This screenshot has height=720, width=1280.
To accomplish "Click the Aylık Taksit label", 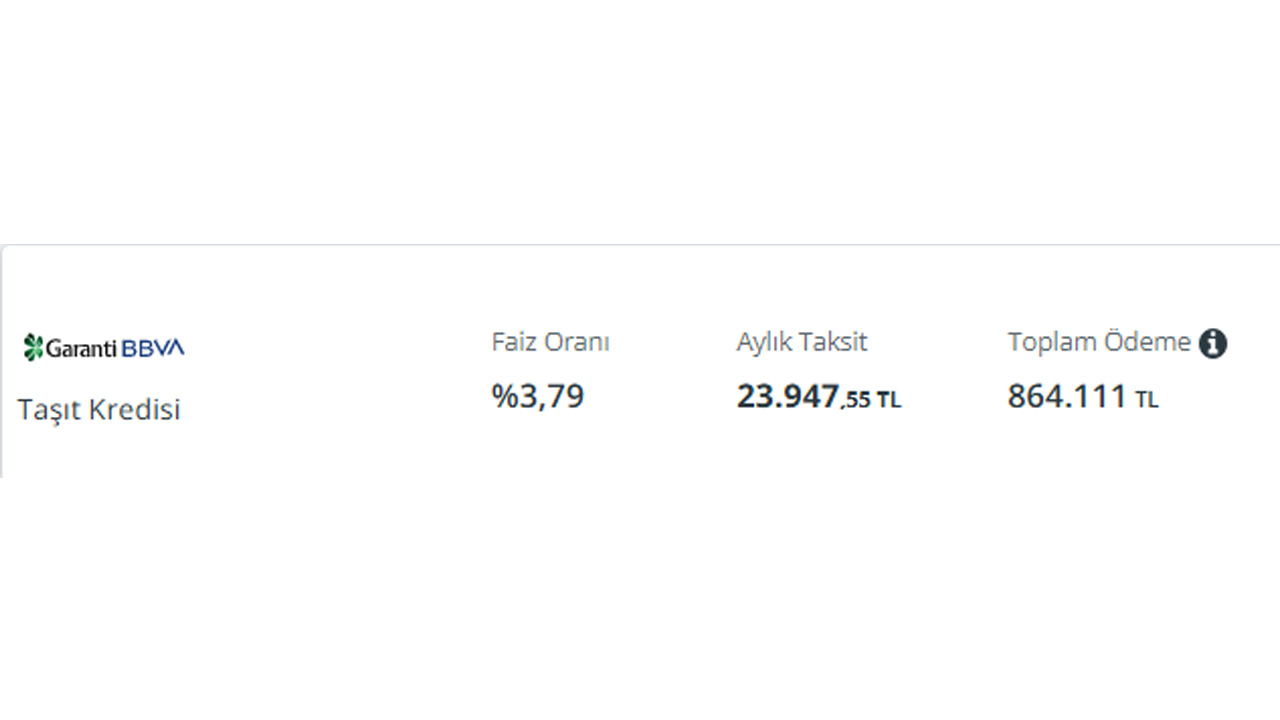I will (x=802, y=342).
